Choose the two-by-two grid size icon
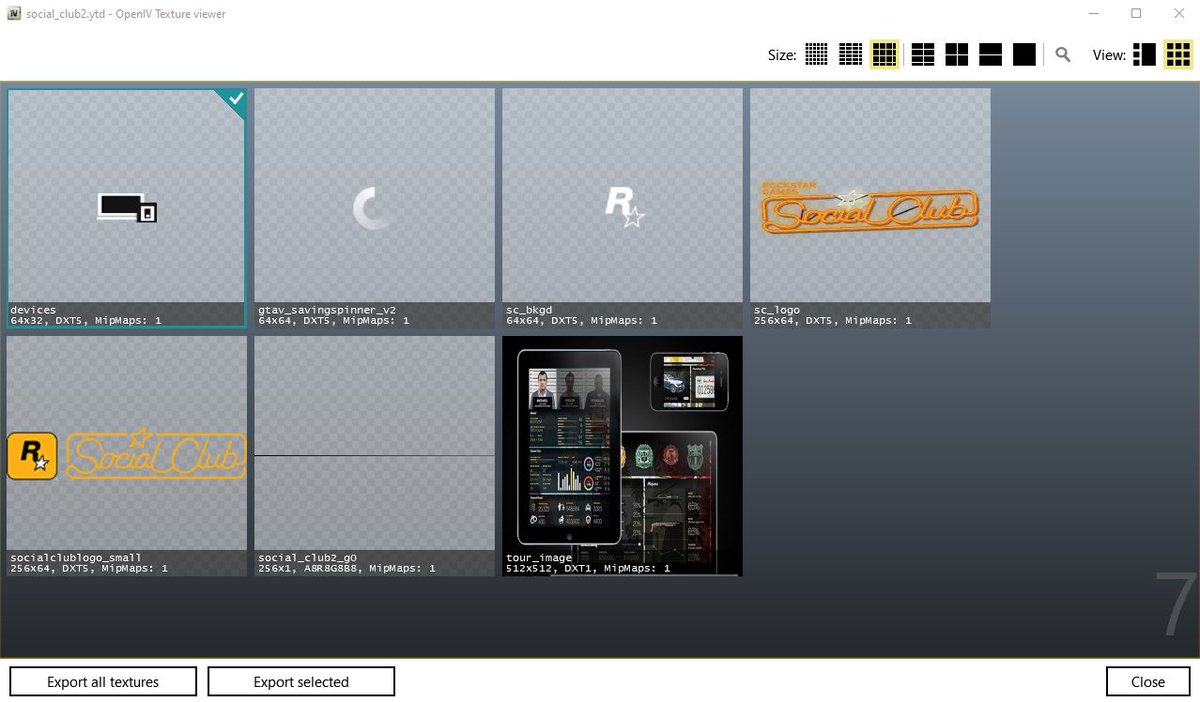Screen dimensions: 1200x702 [957, 54]
